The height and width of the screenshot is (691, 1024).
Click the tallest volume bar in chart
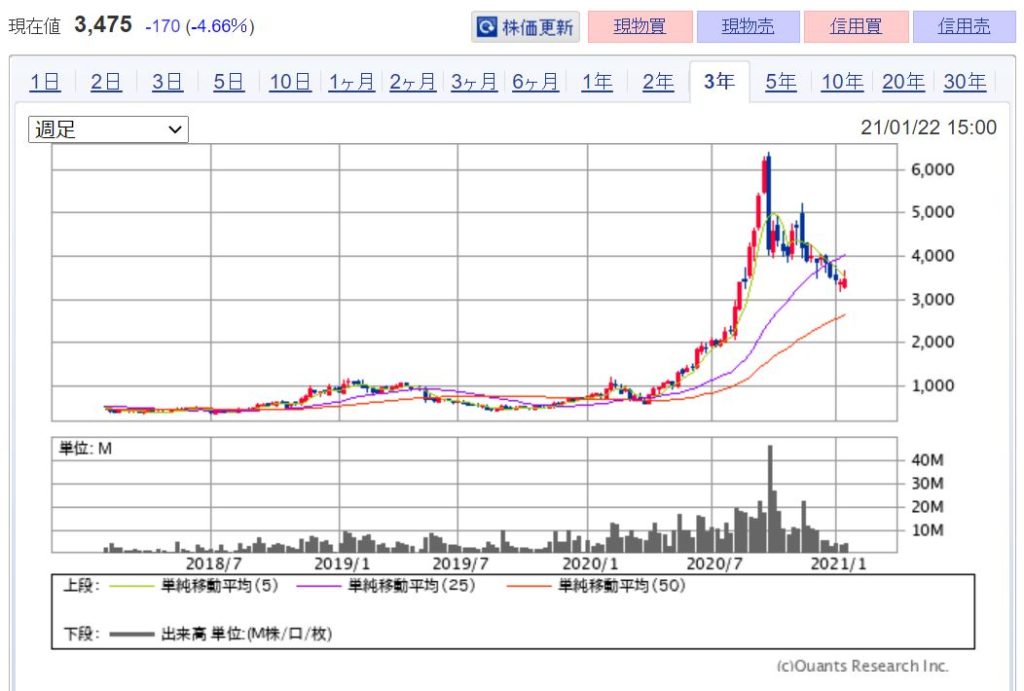pyautogui.click(x=770, y=498)
